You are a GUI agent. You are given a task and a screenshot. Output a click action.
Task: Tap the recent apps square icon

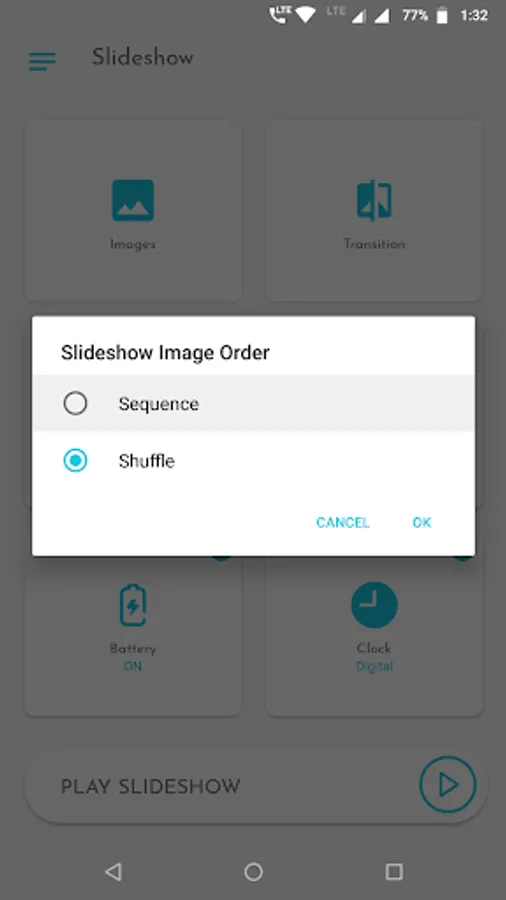(394, 872)
